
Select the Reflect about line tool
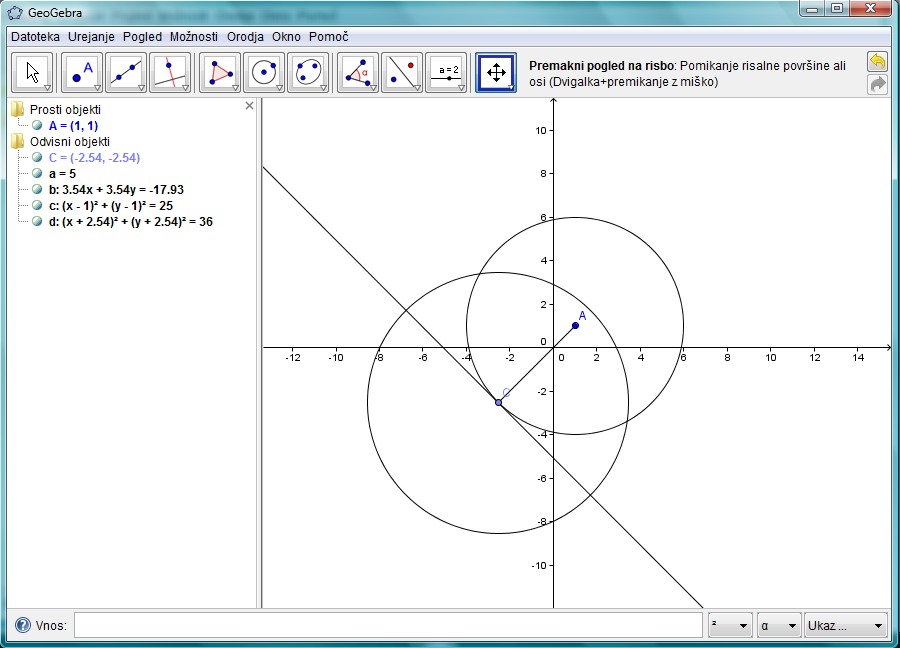tap(402, 72)
